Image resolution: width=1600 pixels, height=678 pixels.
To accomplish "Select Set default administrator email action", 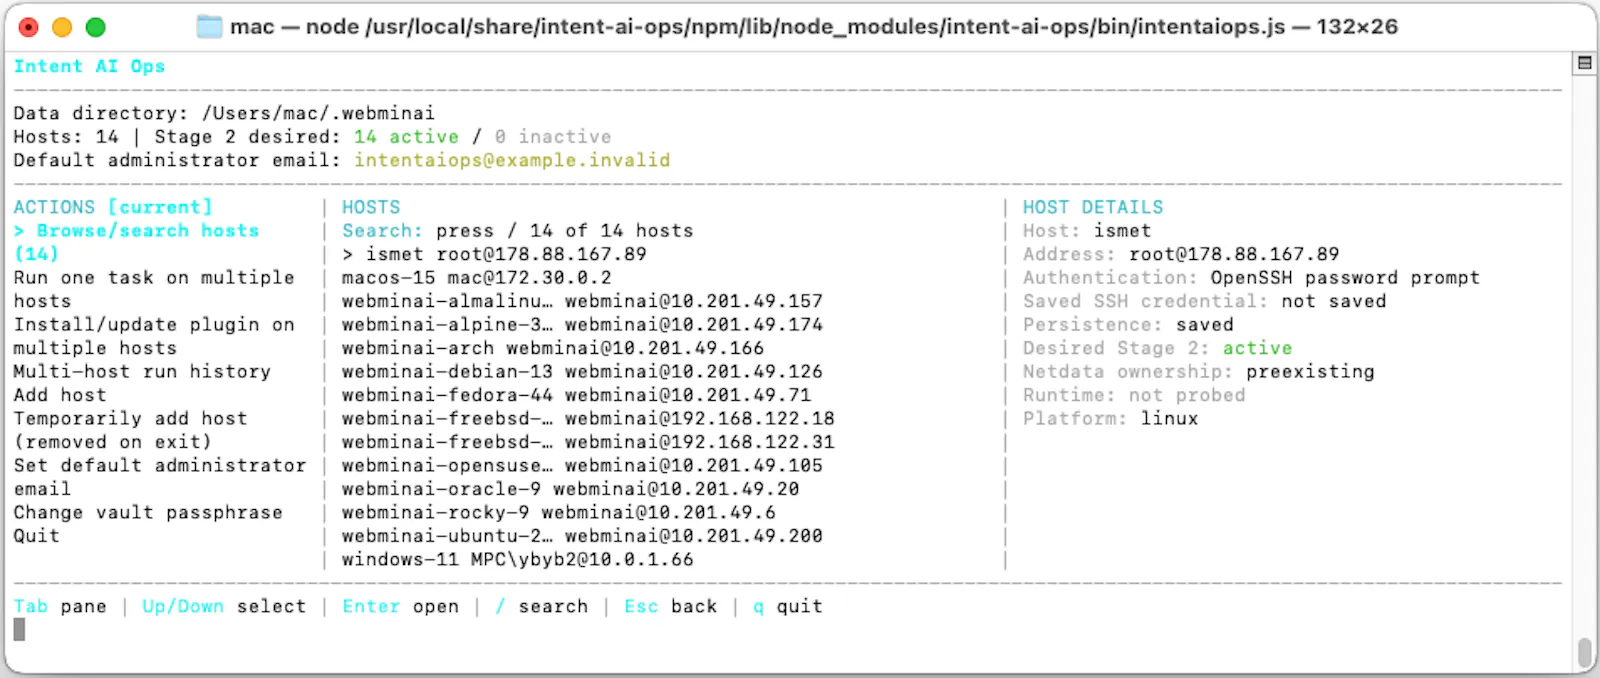I will [x=160, y=477].
